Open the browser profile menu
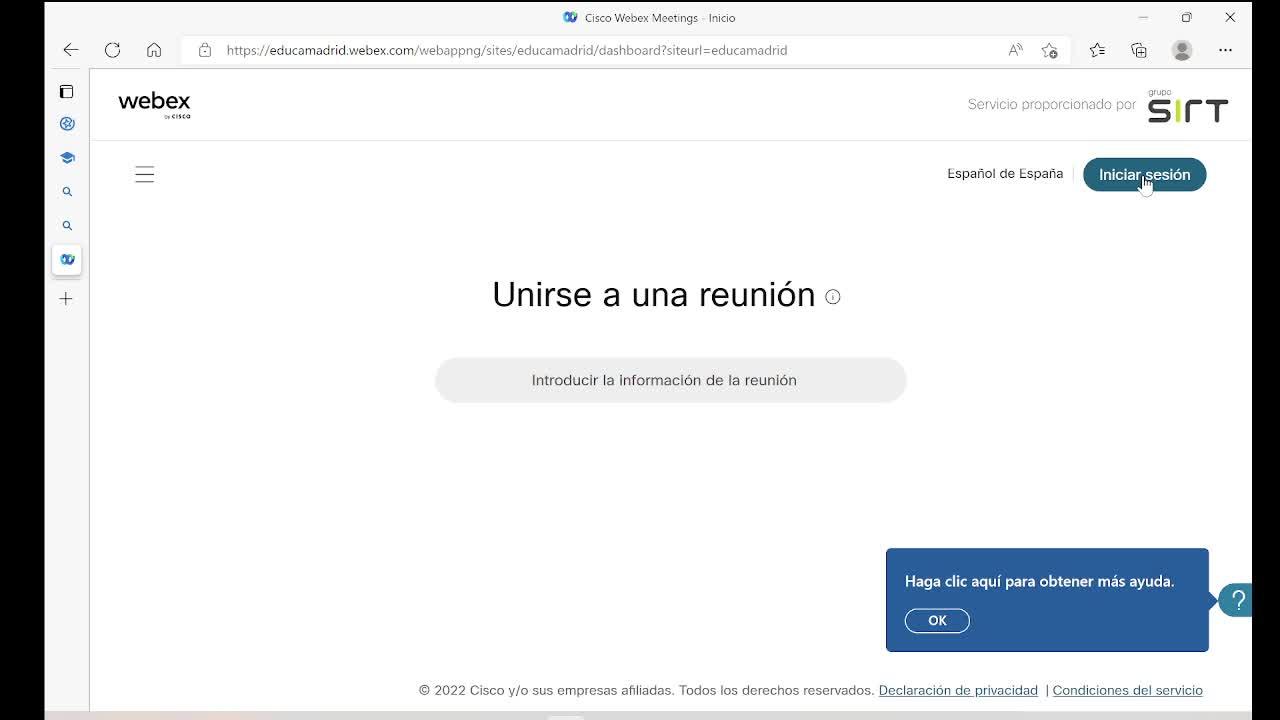This screenshot has height=720, width=1280. click(1182, 50)
